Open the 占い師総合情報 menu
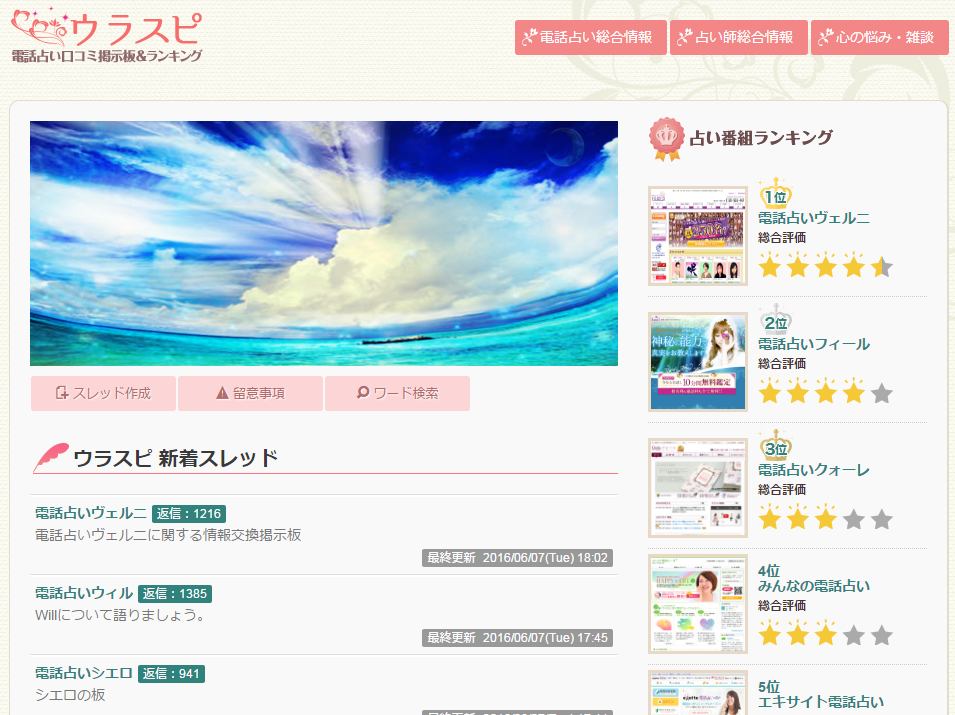Viewport: 955px width, 715px height. click(739, 37)
